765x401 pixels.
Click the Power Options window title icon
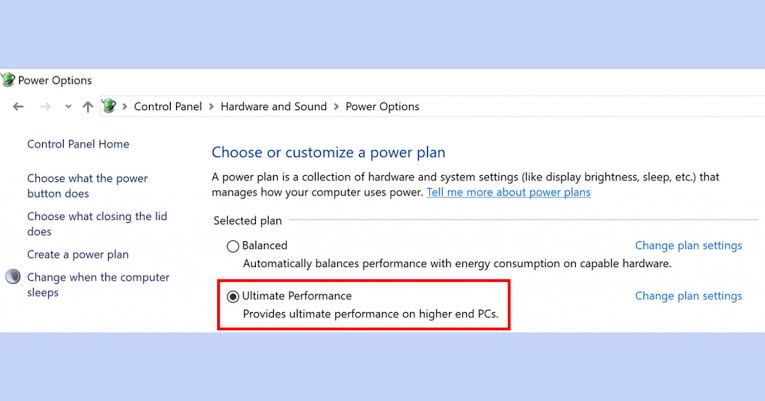(x=9, y=80)
